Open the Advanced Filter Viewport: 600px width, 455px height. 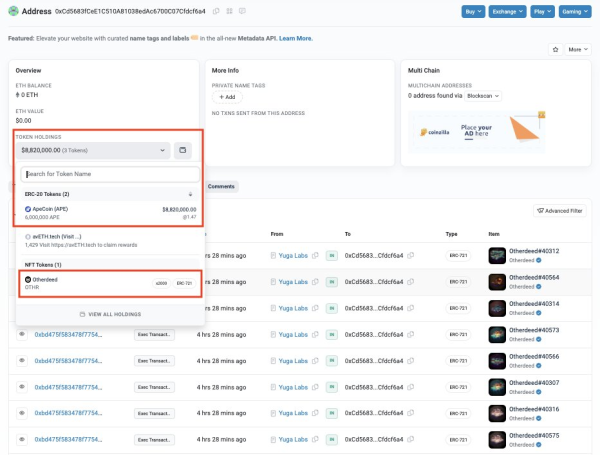coord(560,210)
